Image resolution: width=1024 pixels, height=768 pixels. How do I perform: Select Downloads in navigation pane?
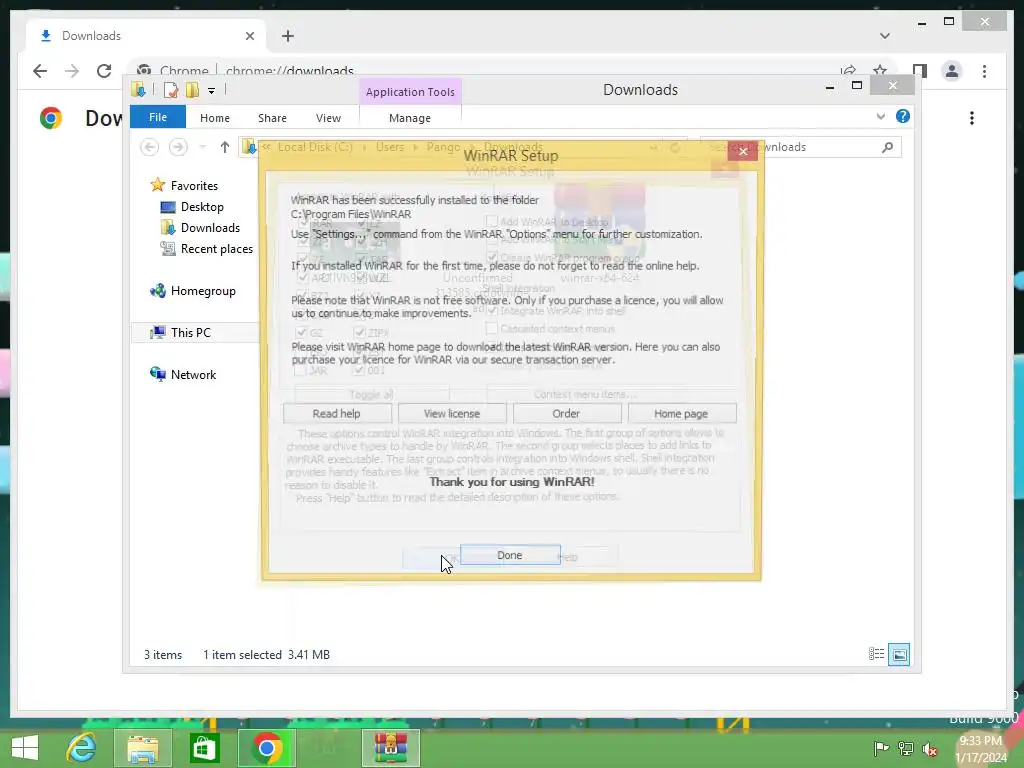coord(210,227)
